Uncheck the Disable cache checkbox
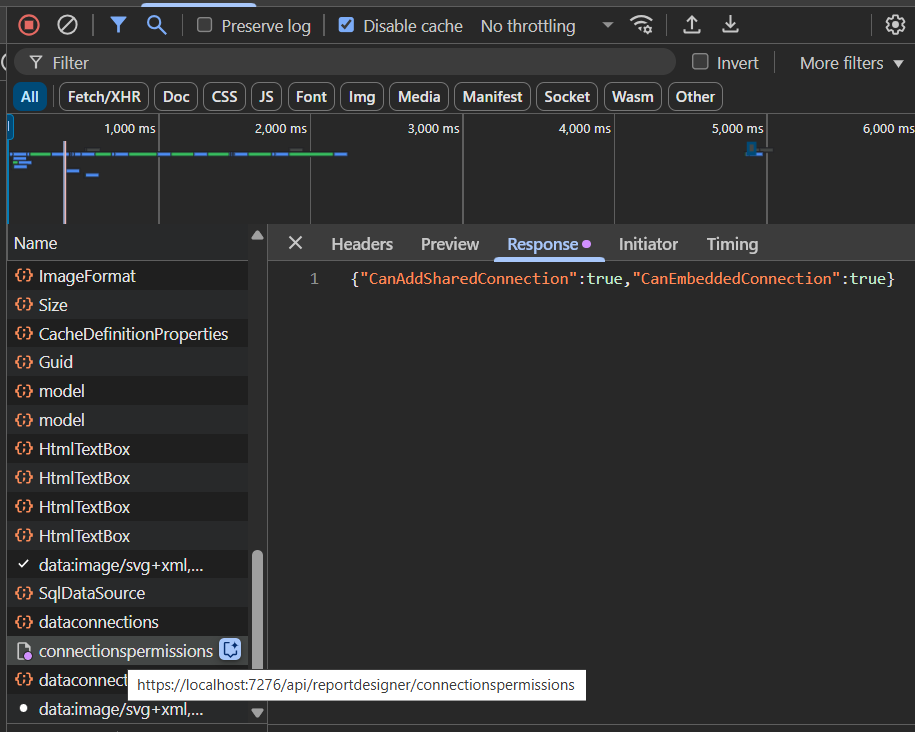Screen dimensions: 915x732 pyautogui.click(x=346, y=26)
